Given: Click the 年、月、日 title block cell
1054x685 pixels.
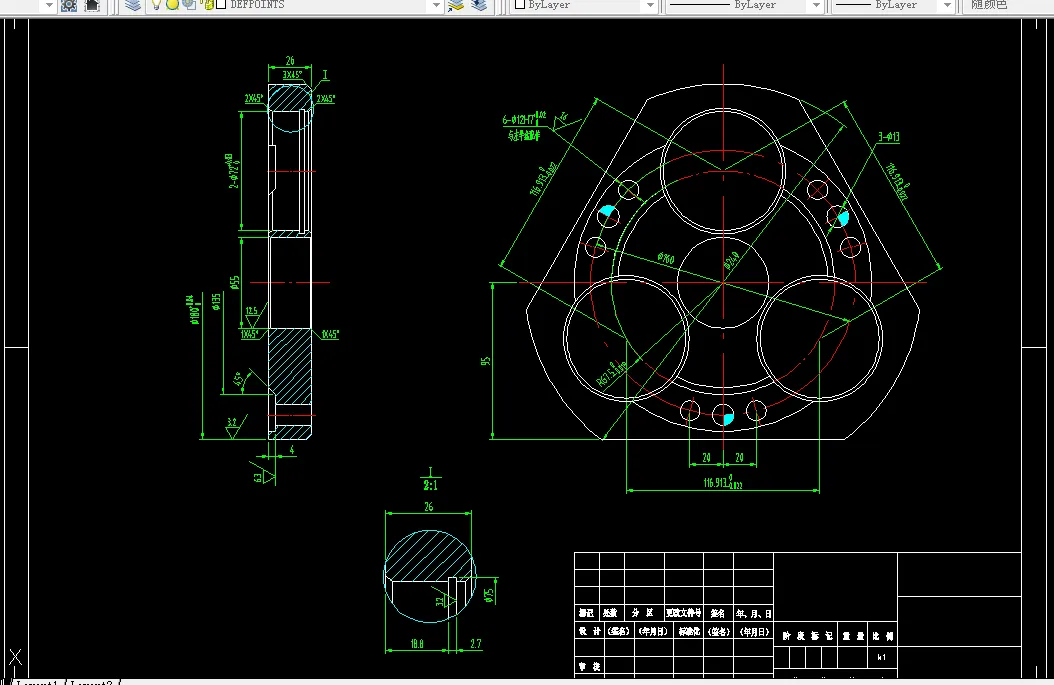Looking at the screenshot, I should [754, 614].
